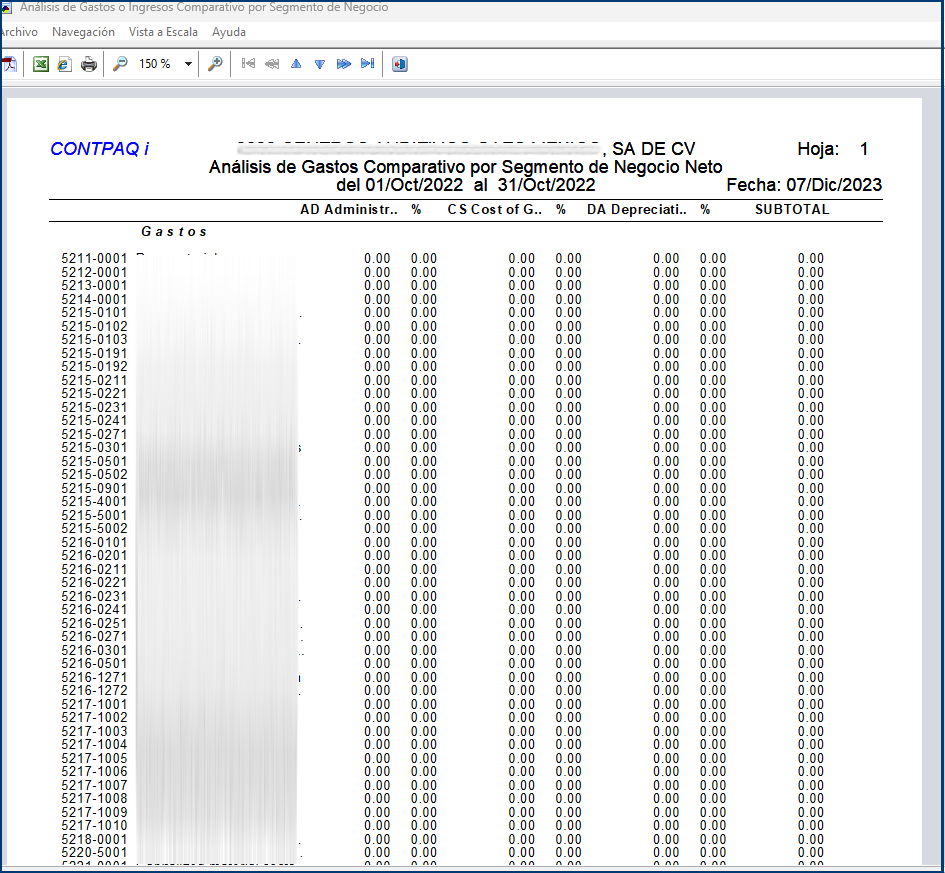Select account code 5216-0251
Viewport: 945px width, 873px height.
pos(95,624)
